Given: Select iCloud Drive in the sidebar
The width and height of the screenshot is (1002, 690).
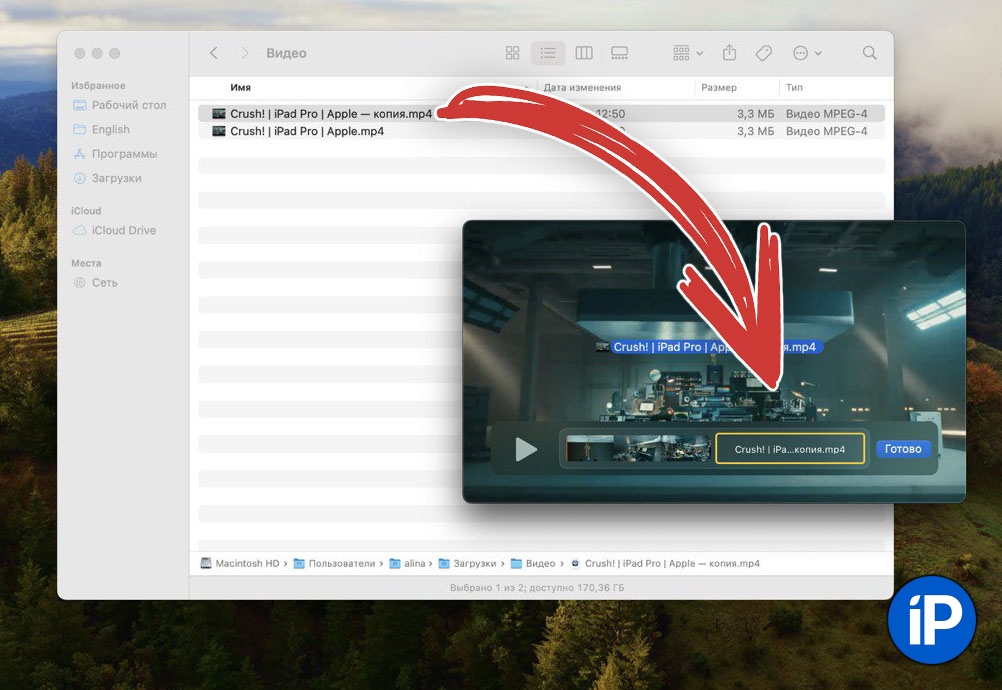Looking at the screenshot, I should tap(123, 230).
